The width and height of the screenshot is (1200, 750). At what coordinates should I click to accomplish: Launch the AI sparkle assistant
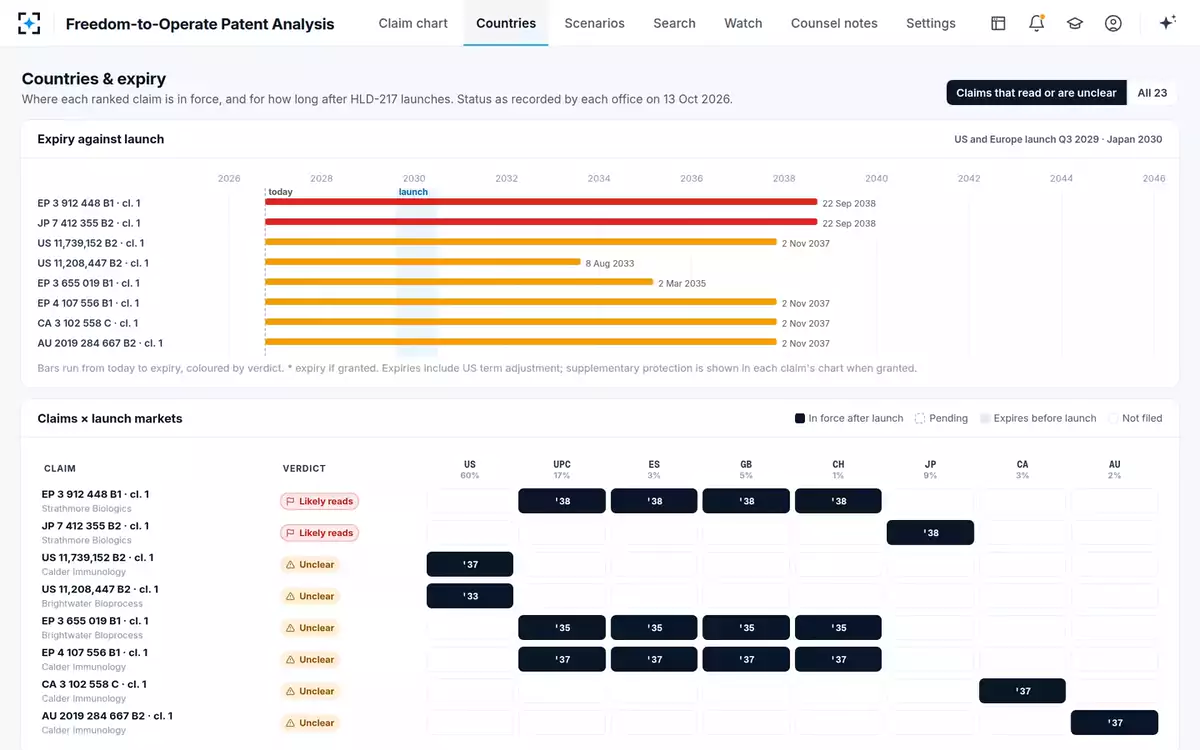click(x=1167, y=23)
